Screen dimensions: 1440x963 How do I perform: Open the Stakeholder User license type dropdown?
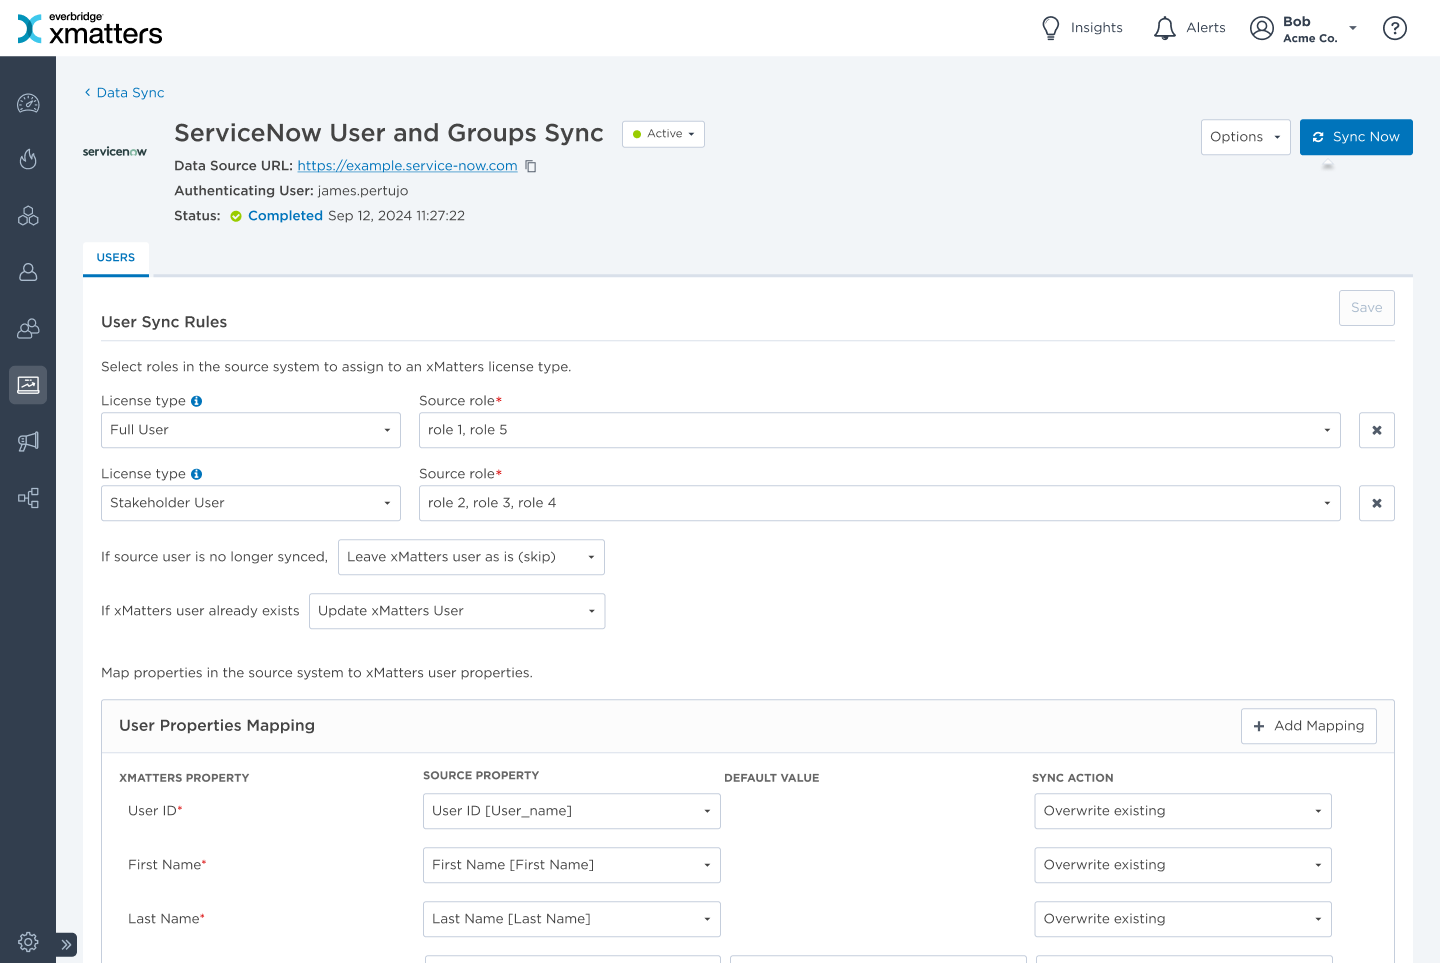[251, 503]
